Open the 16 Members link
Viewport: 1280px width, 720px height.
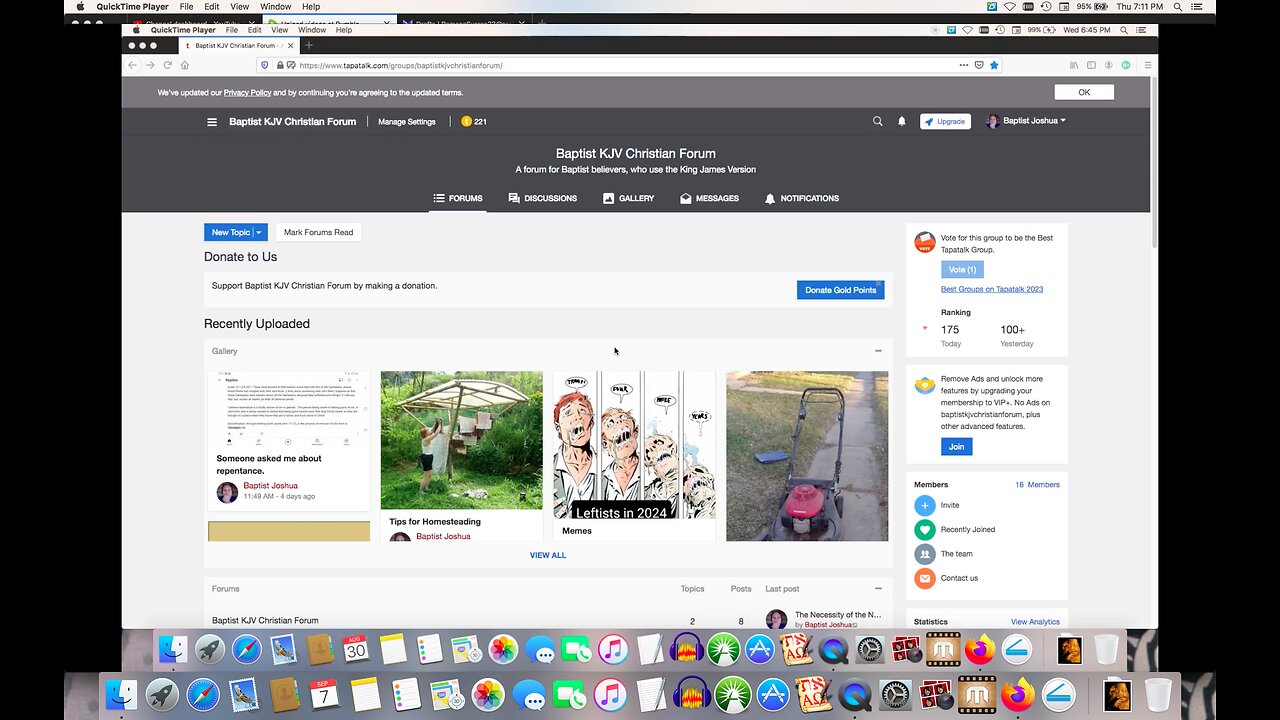[x=1038, y=485]
